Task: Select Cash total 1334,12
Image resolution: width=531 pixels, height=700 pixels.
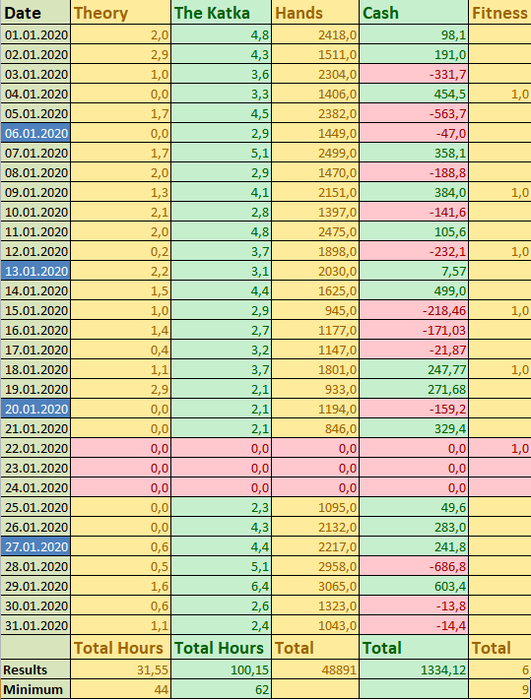Action: coord(414,670)
